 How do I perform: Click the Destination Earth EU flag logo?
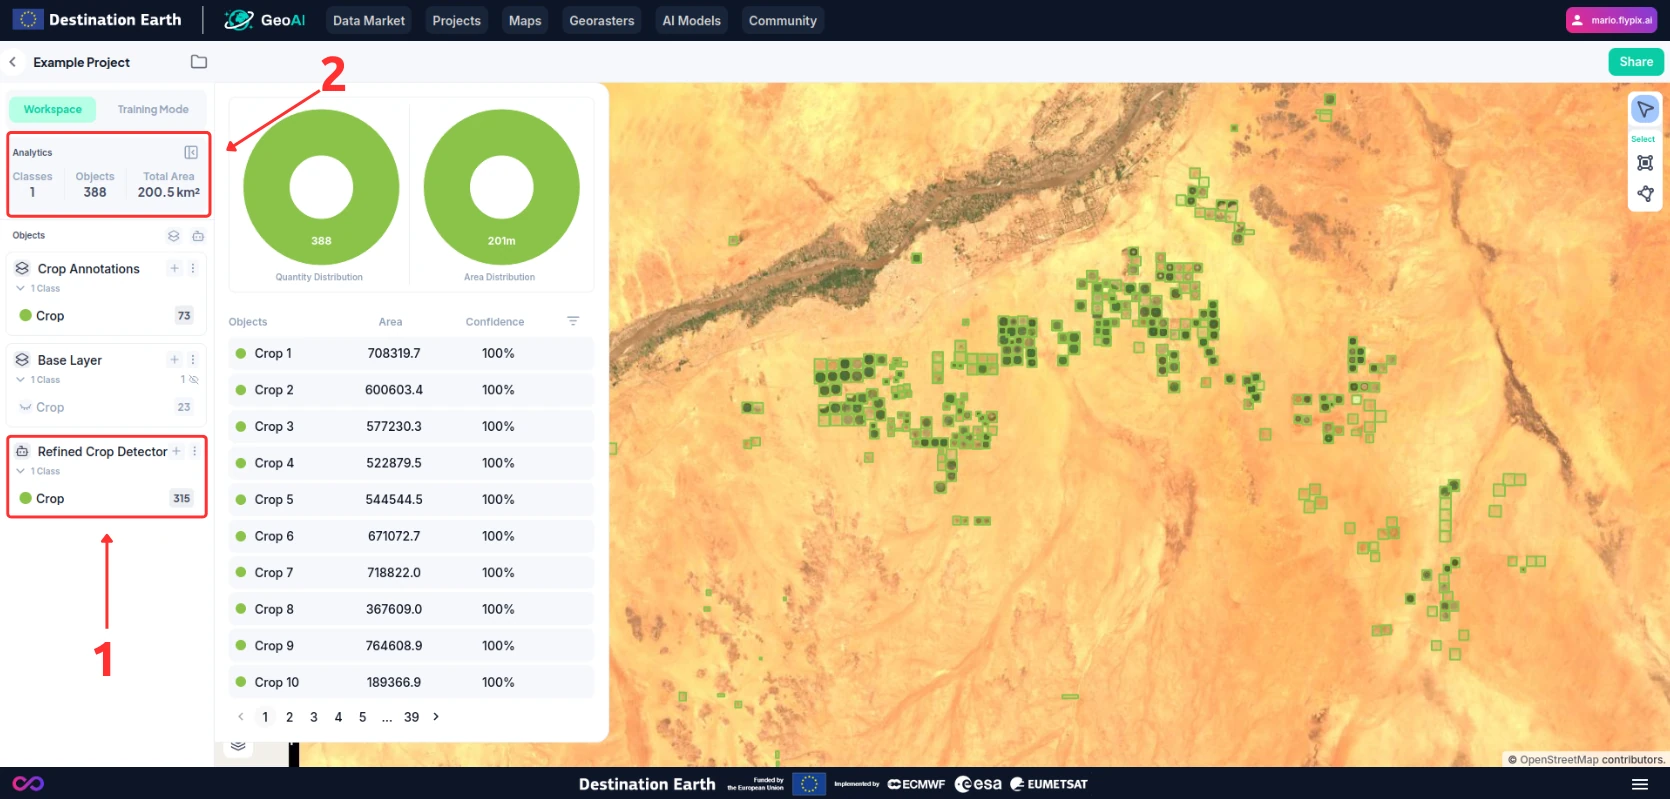point(28,19)
